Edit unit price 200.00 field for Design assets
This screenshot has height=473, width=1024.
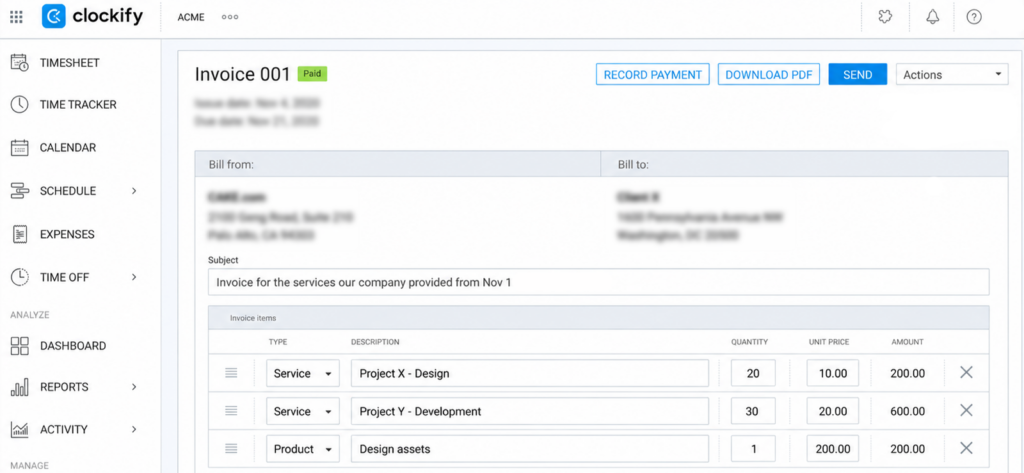point(833,449)
